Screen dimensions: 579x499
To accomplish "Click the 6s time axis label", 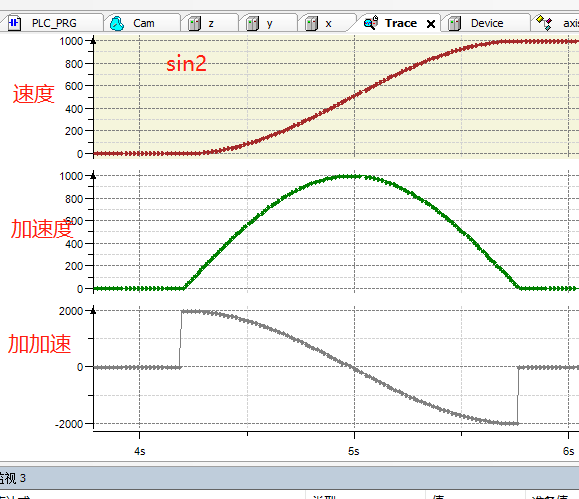I will pyautogui.click(x=568, y=451).
